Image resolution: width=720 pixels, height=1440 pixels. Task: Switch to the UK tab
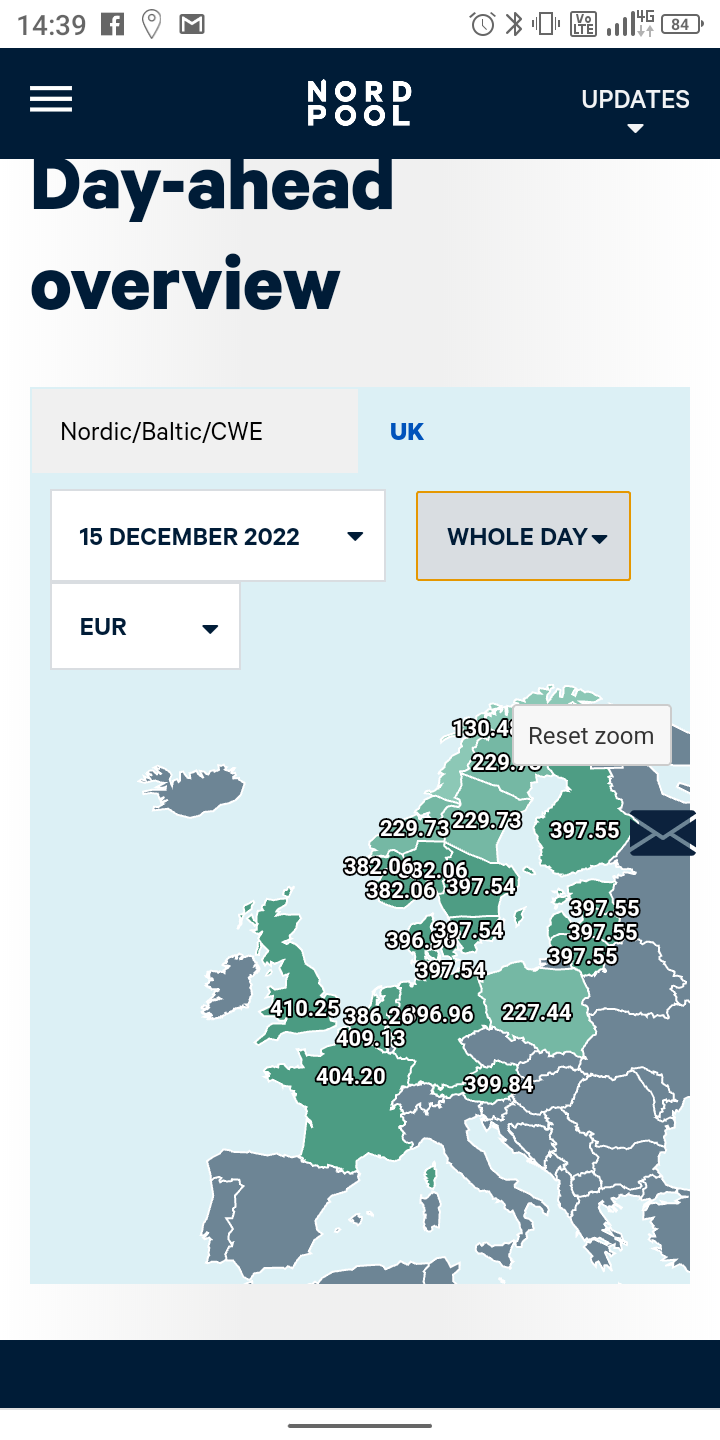click(x=407, y=431)
